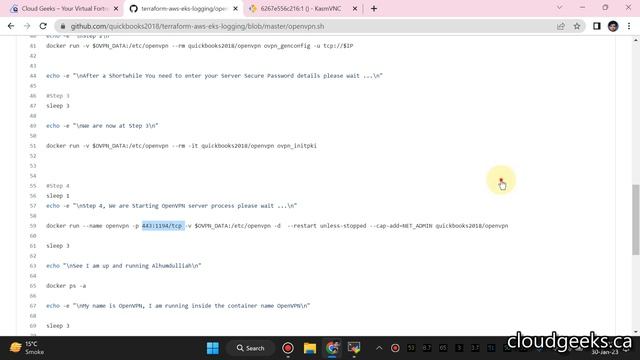Switch to terraform-aws-eks-logging tab
Viewport: 640px width, 360px height.
click(183, 8)
